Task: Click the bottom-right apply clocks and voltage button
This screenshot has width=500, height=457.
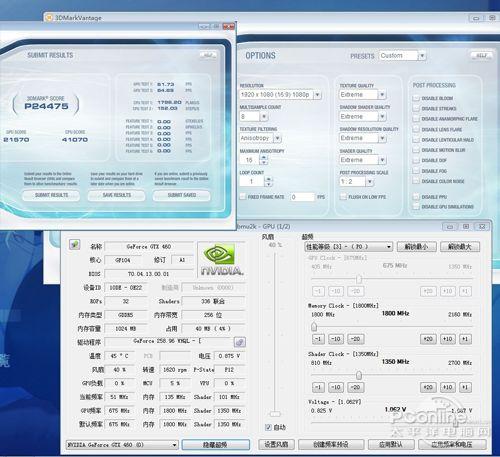Action: (452, 444)
